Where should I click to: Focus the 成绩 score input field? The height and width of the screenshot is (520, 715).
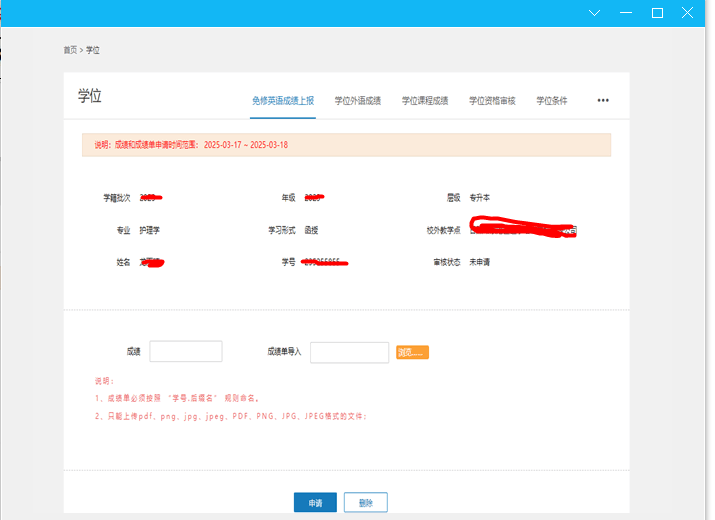coord(186,352)
